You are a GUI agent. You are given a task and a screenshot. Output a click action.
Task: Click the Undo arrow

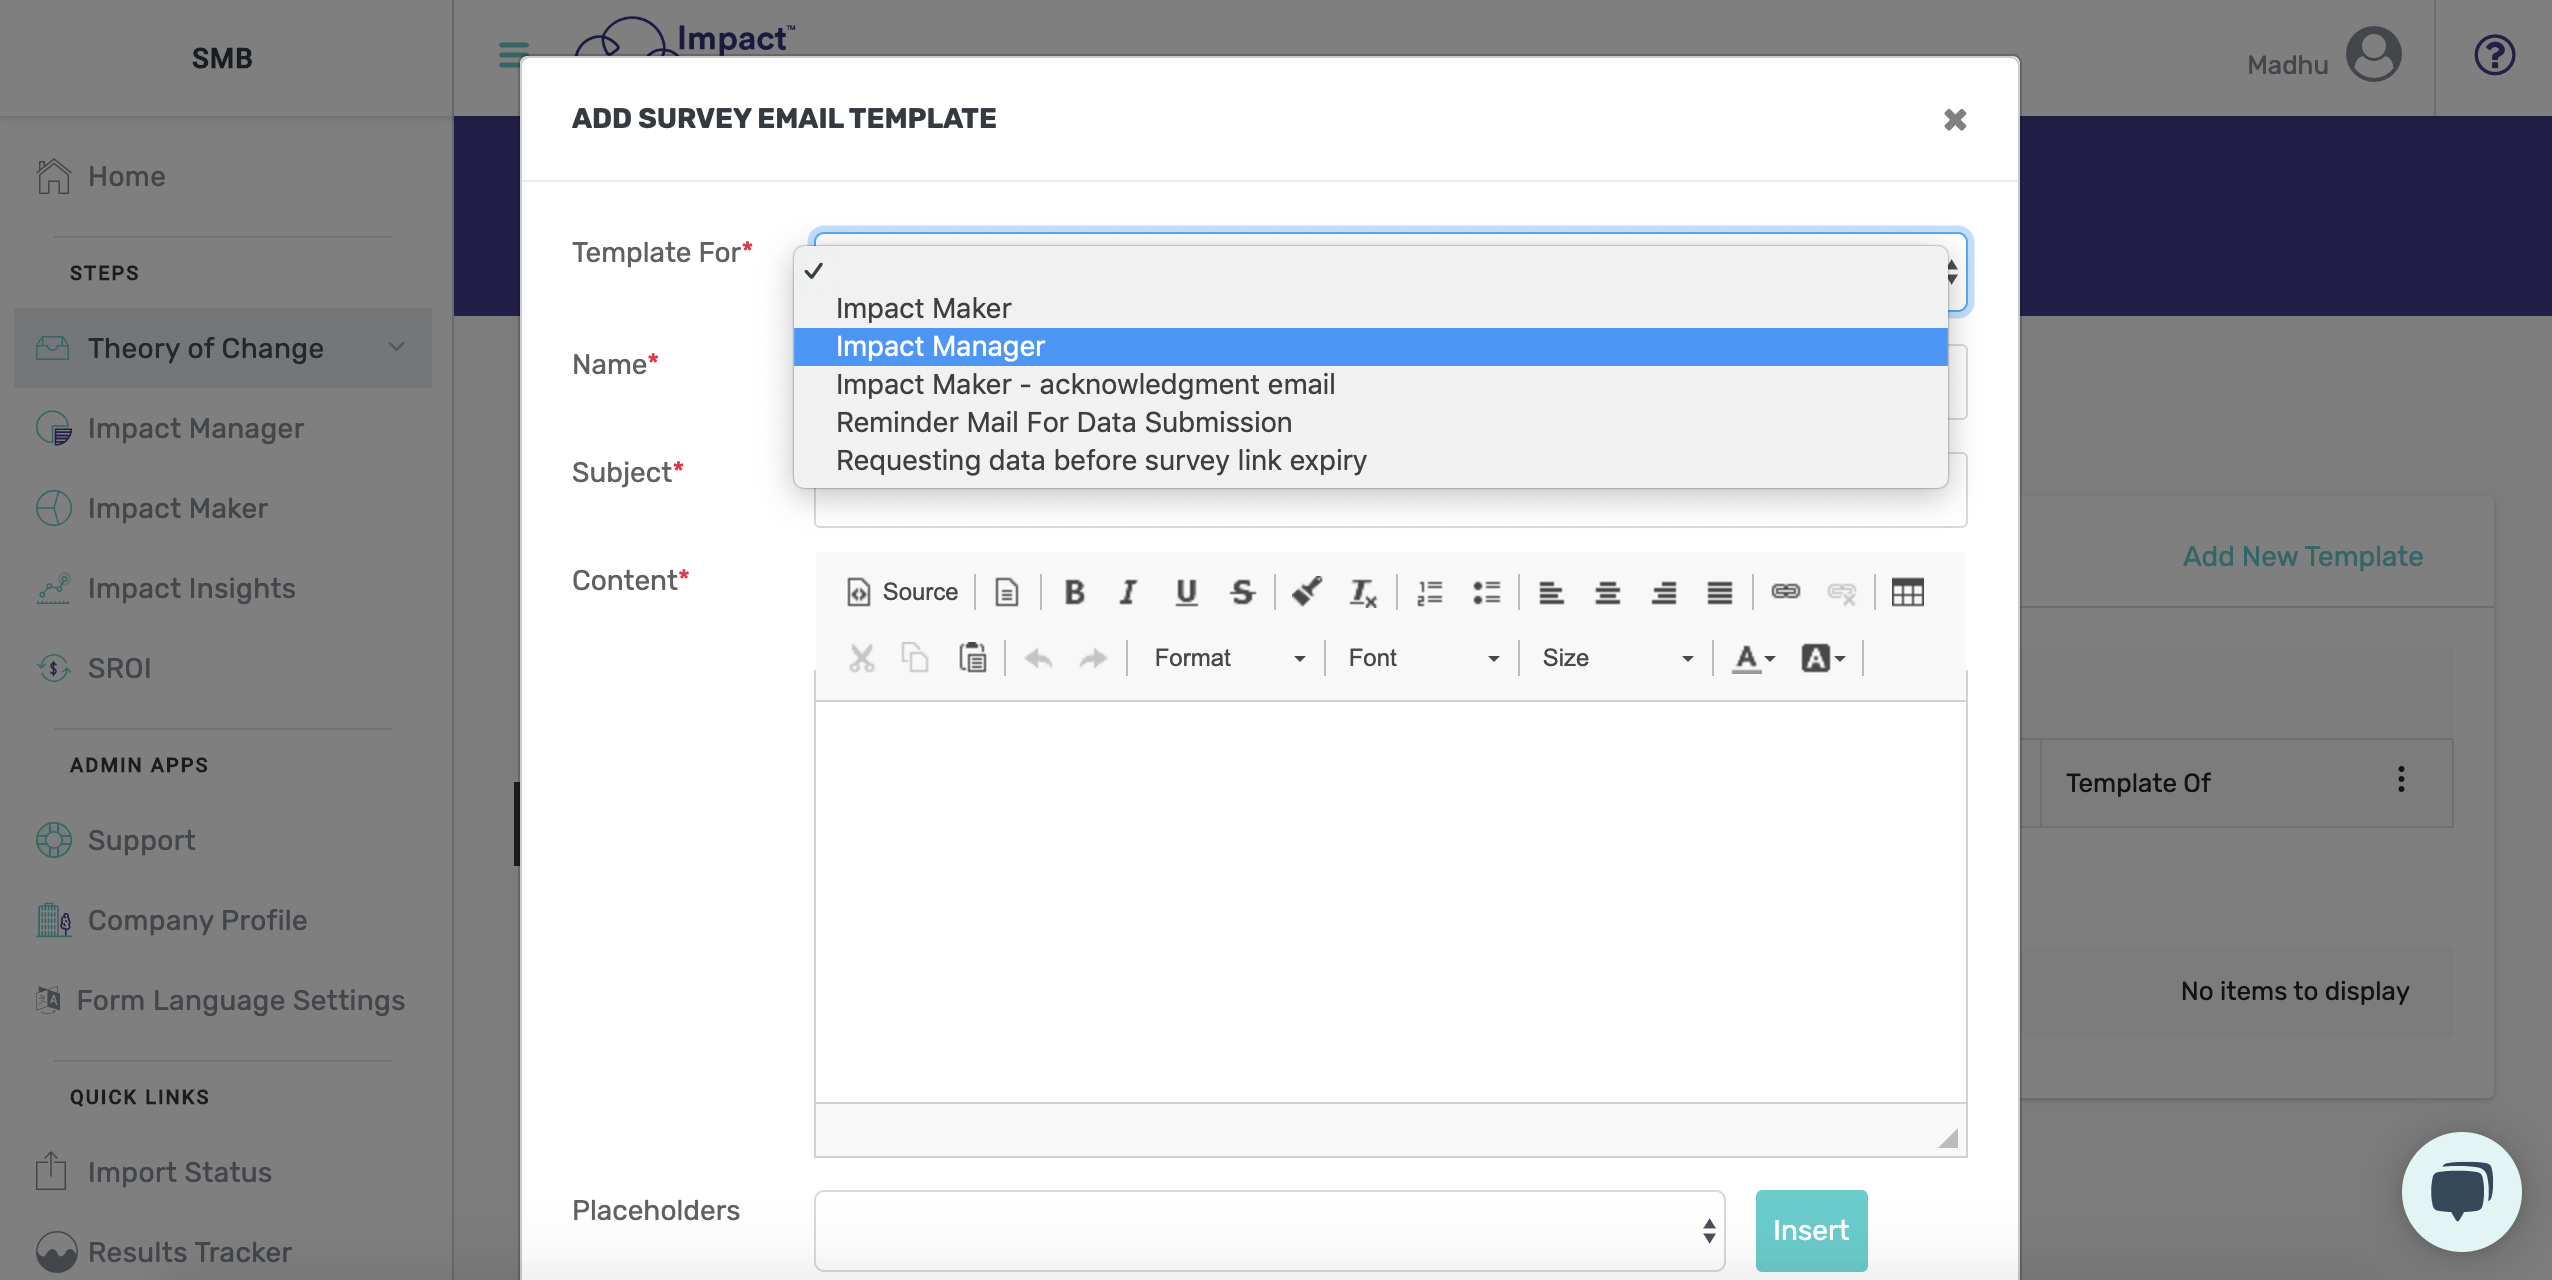coord(1039,658)
